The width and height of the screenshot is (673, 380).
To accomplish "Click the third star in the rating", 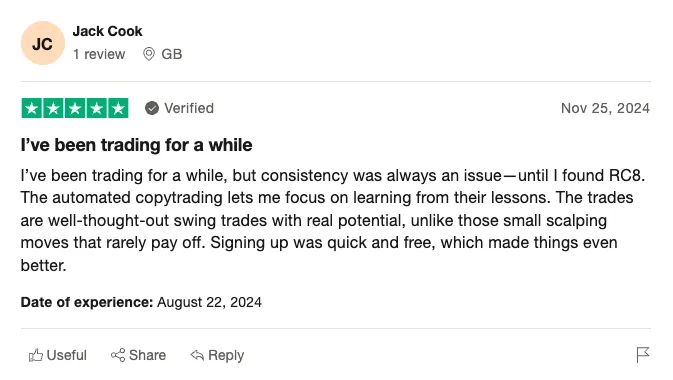I will tap(75, 108).
